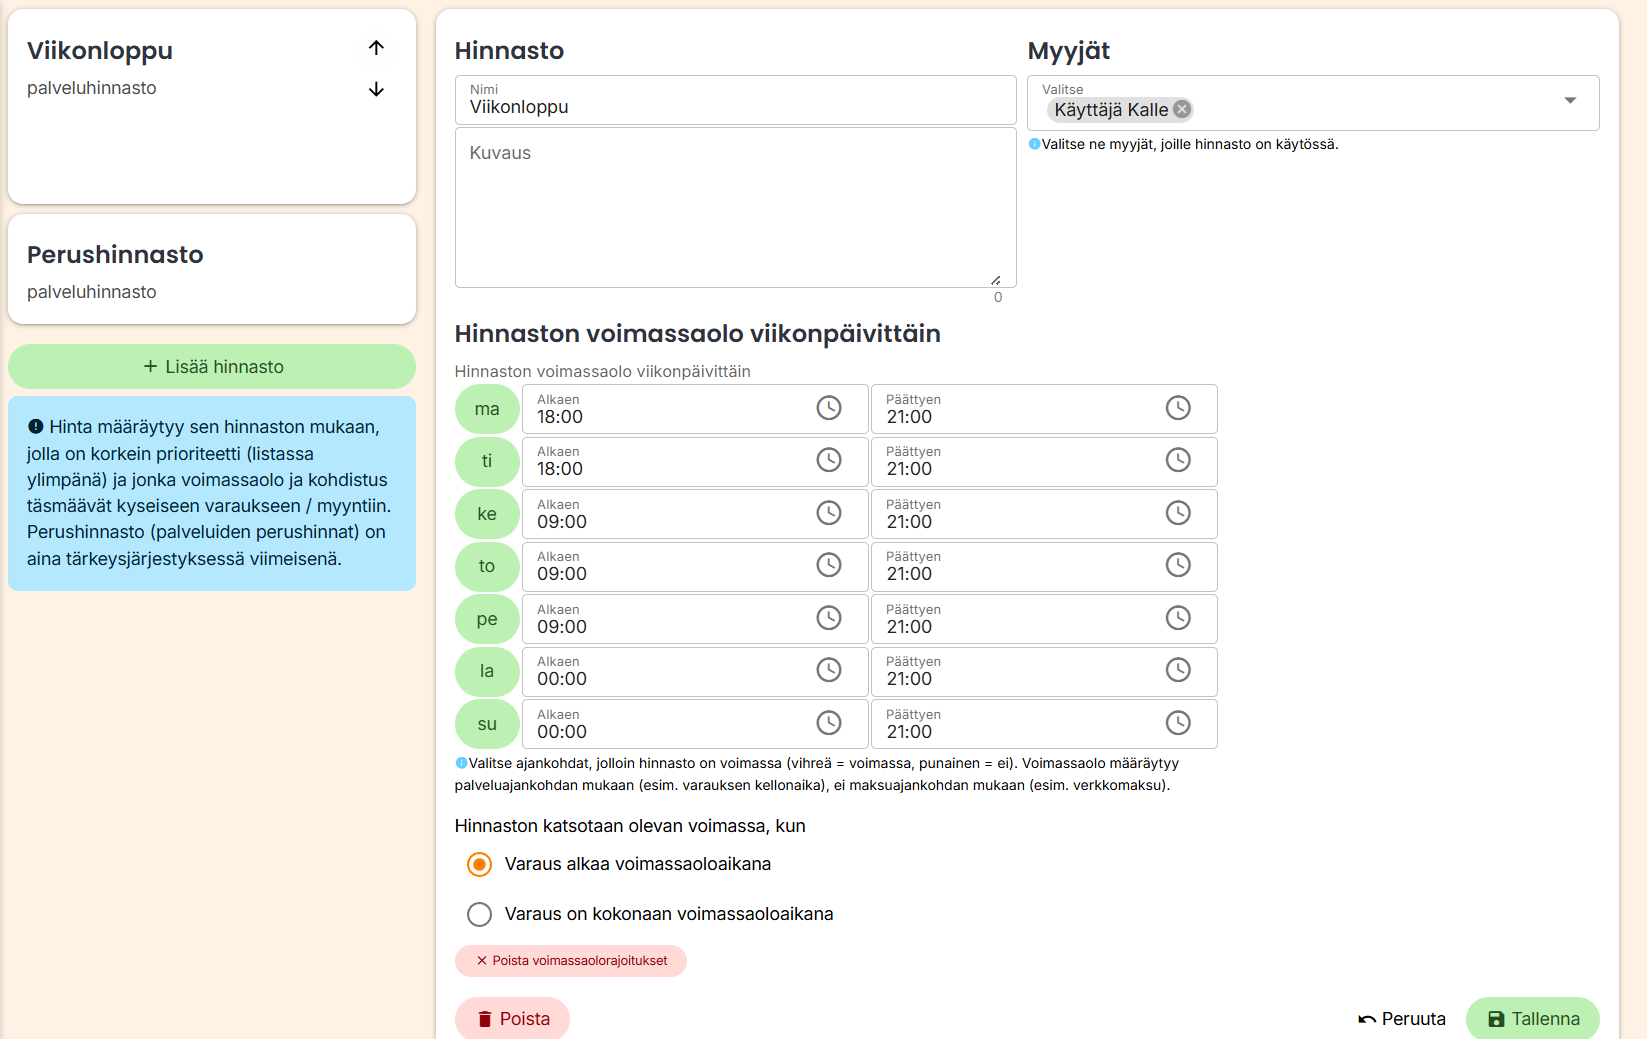Viewport: 1647px width, 1039px height.
Task: Open clock picker for Monday start time
Action: pos(829,408)
